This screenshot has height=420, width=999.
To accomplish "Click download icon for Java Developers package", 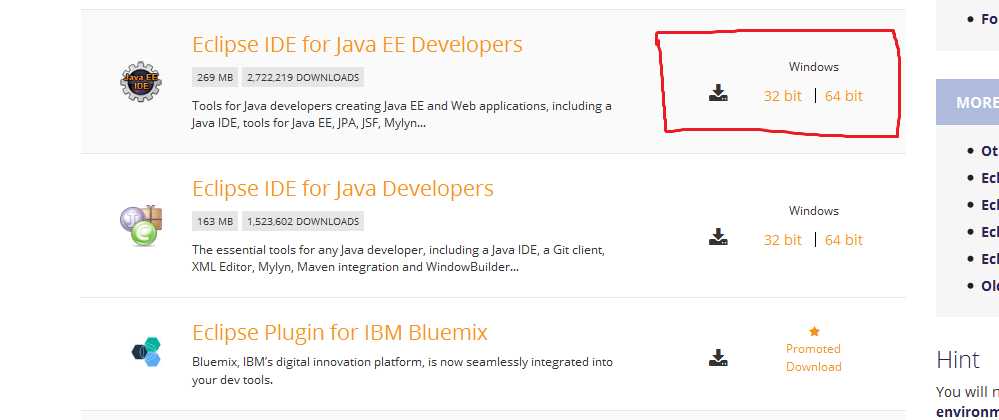I will [718, 237].
